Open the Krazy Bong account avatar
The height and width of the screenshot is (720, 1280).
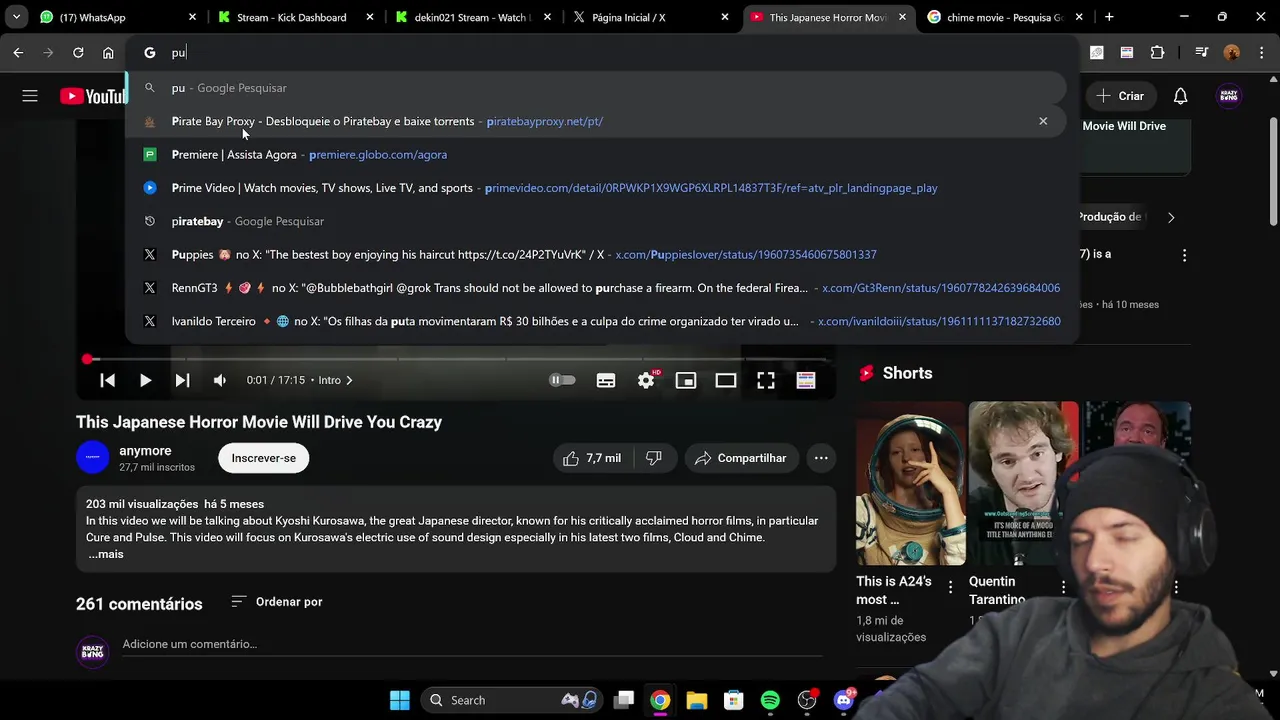click(1229, 96)
